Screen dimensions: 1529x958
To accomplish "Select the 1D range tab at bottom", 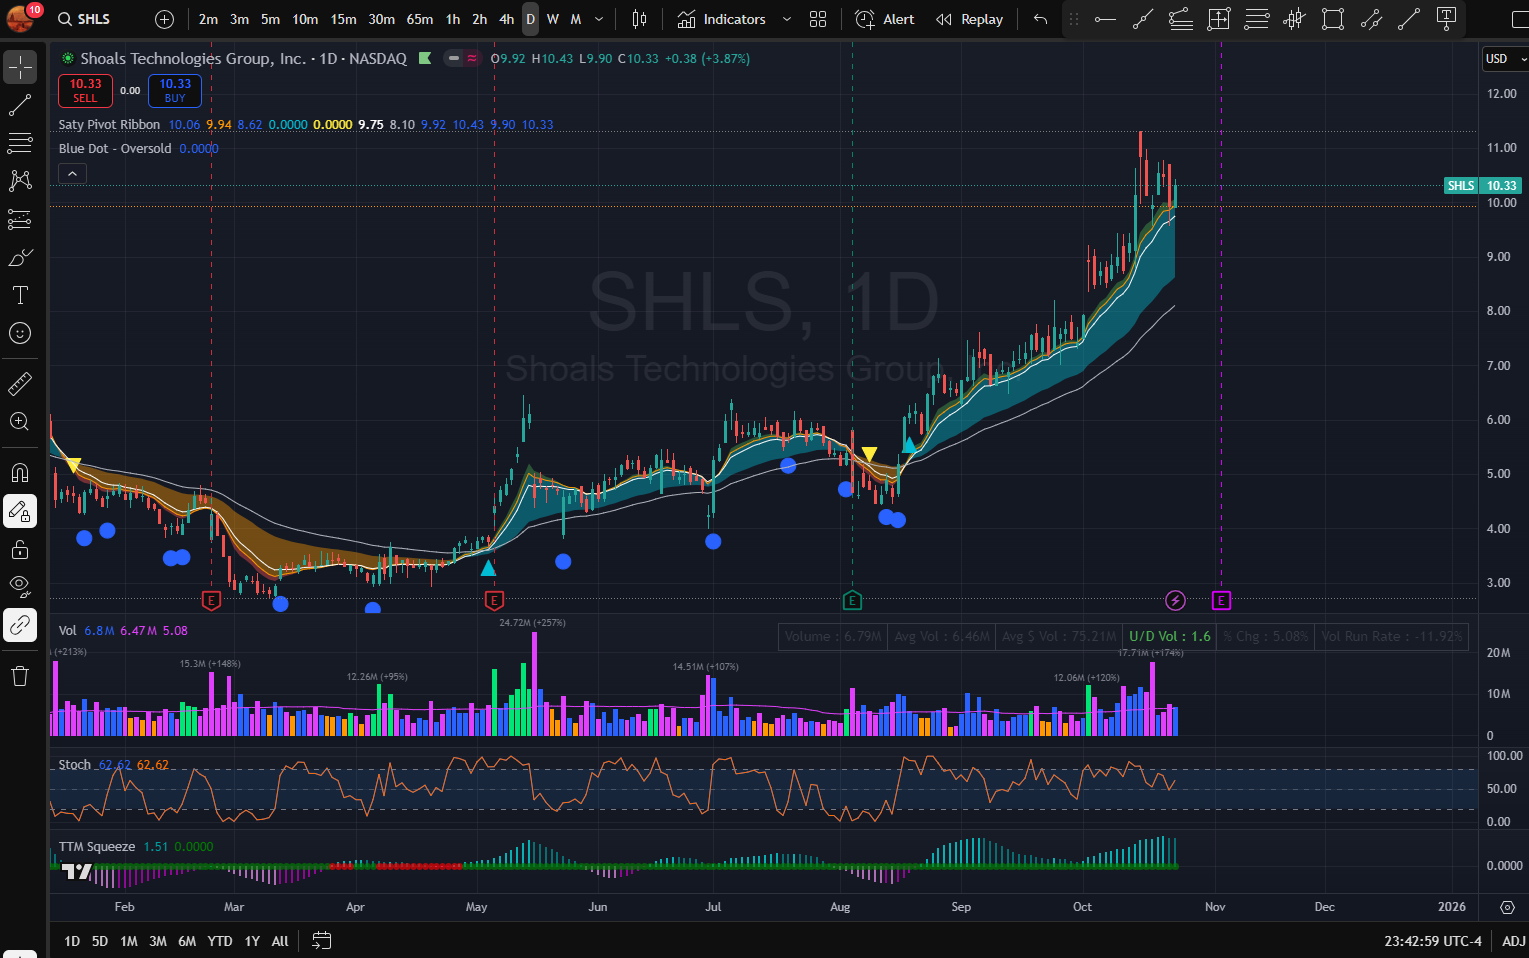I will (72, 941).
